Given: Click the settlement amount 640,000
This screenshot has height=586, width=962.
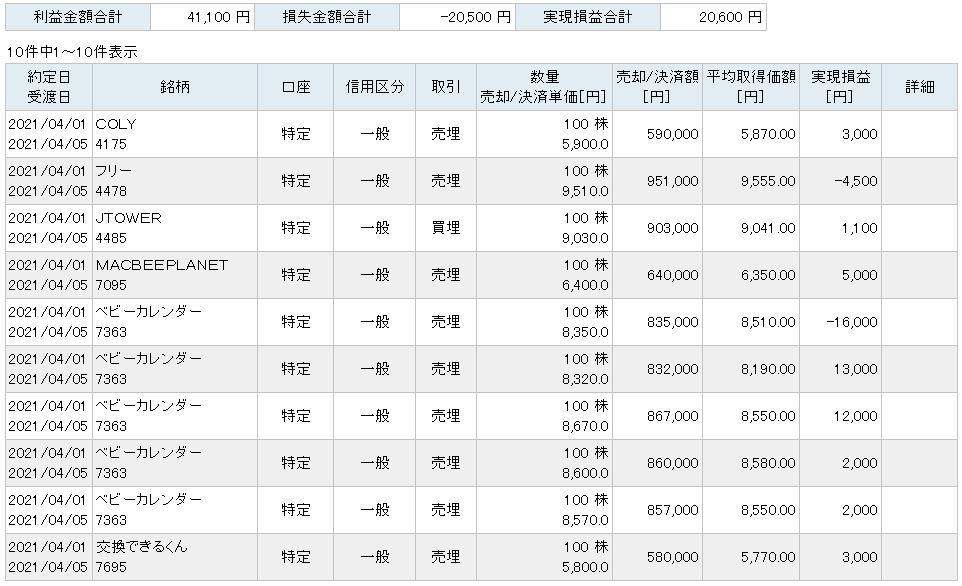Looking at the screenshot, I should click(x=672, y=275).
